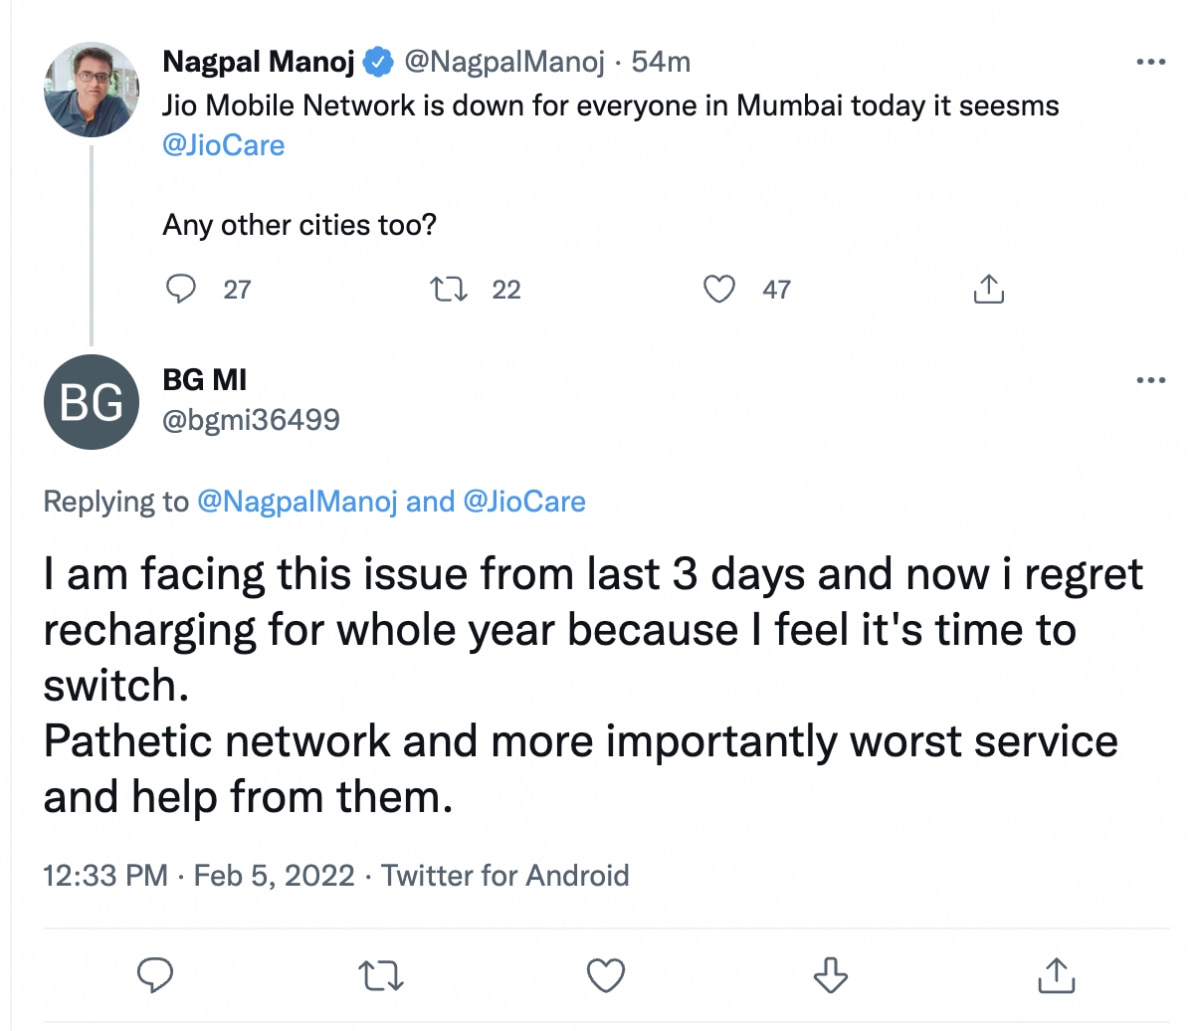Like BG MI's reply
Screen dimensions: 1200x1031
click(605, 974)
